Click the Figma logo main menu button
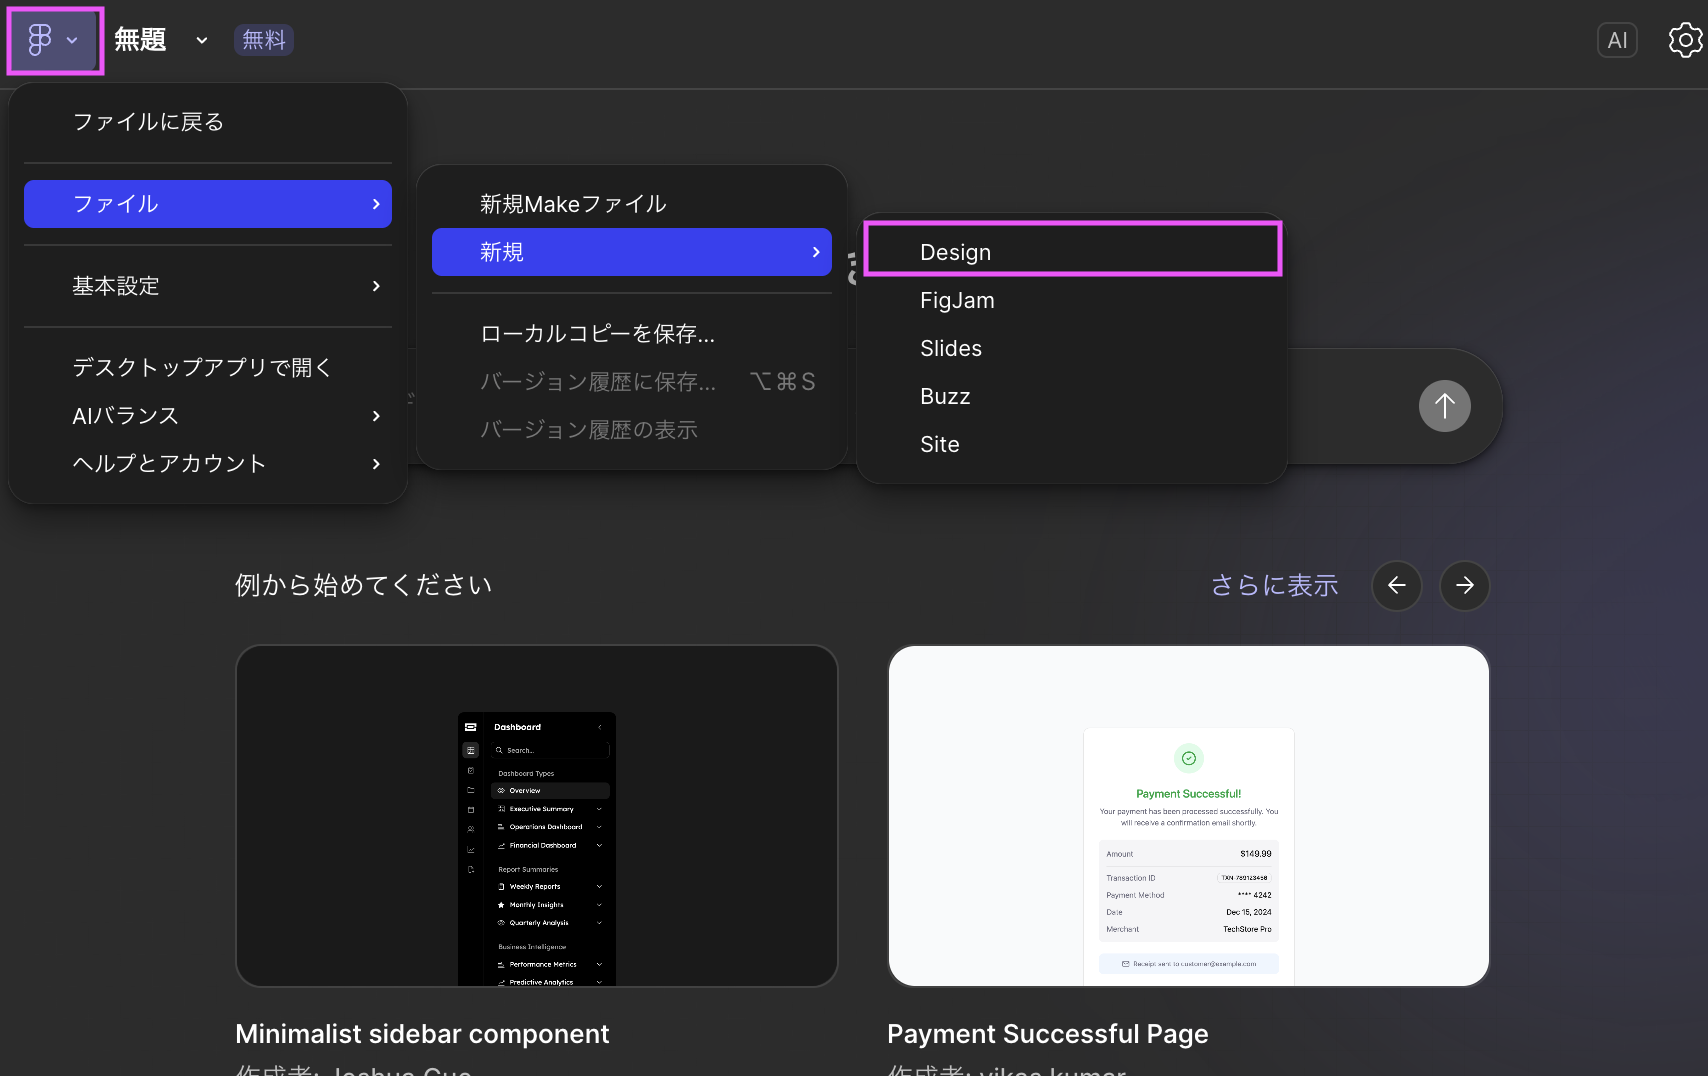Viewport: 1708px width, 1076px height. 54,40
